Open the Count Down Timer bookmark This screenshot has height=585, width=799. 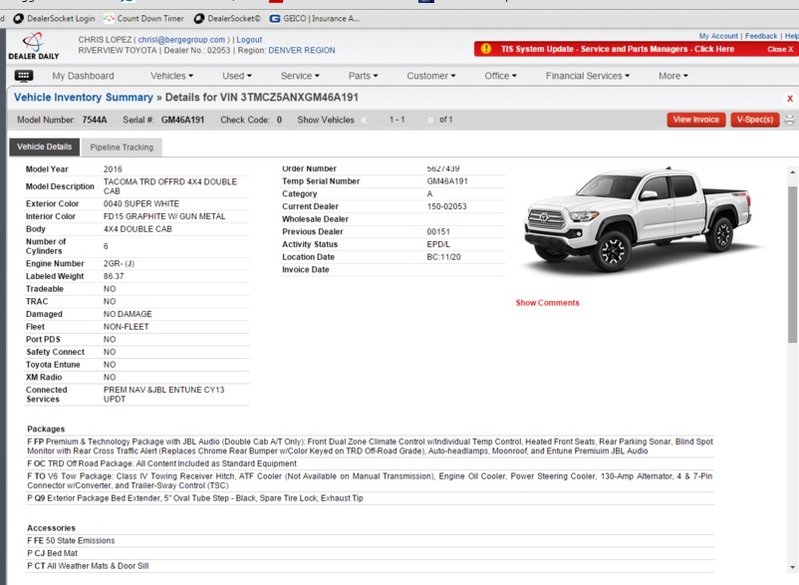[144, 18]
